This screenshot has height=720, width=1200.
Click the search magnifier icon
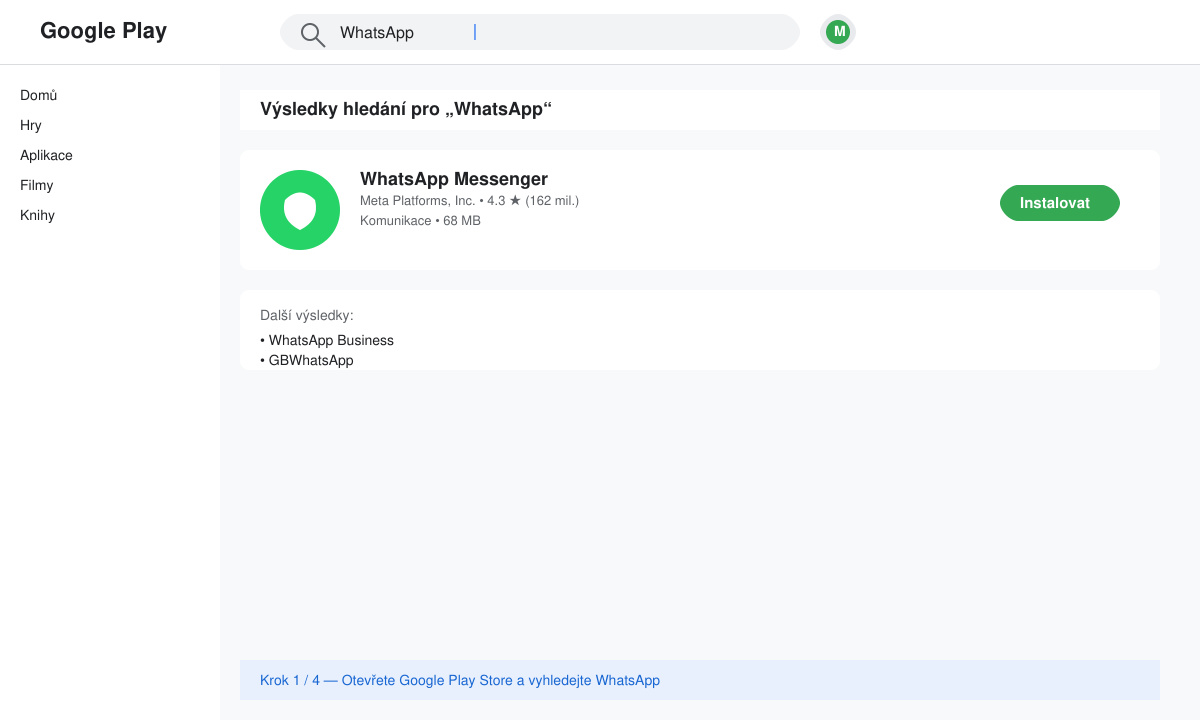point(313,35)
